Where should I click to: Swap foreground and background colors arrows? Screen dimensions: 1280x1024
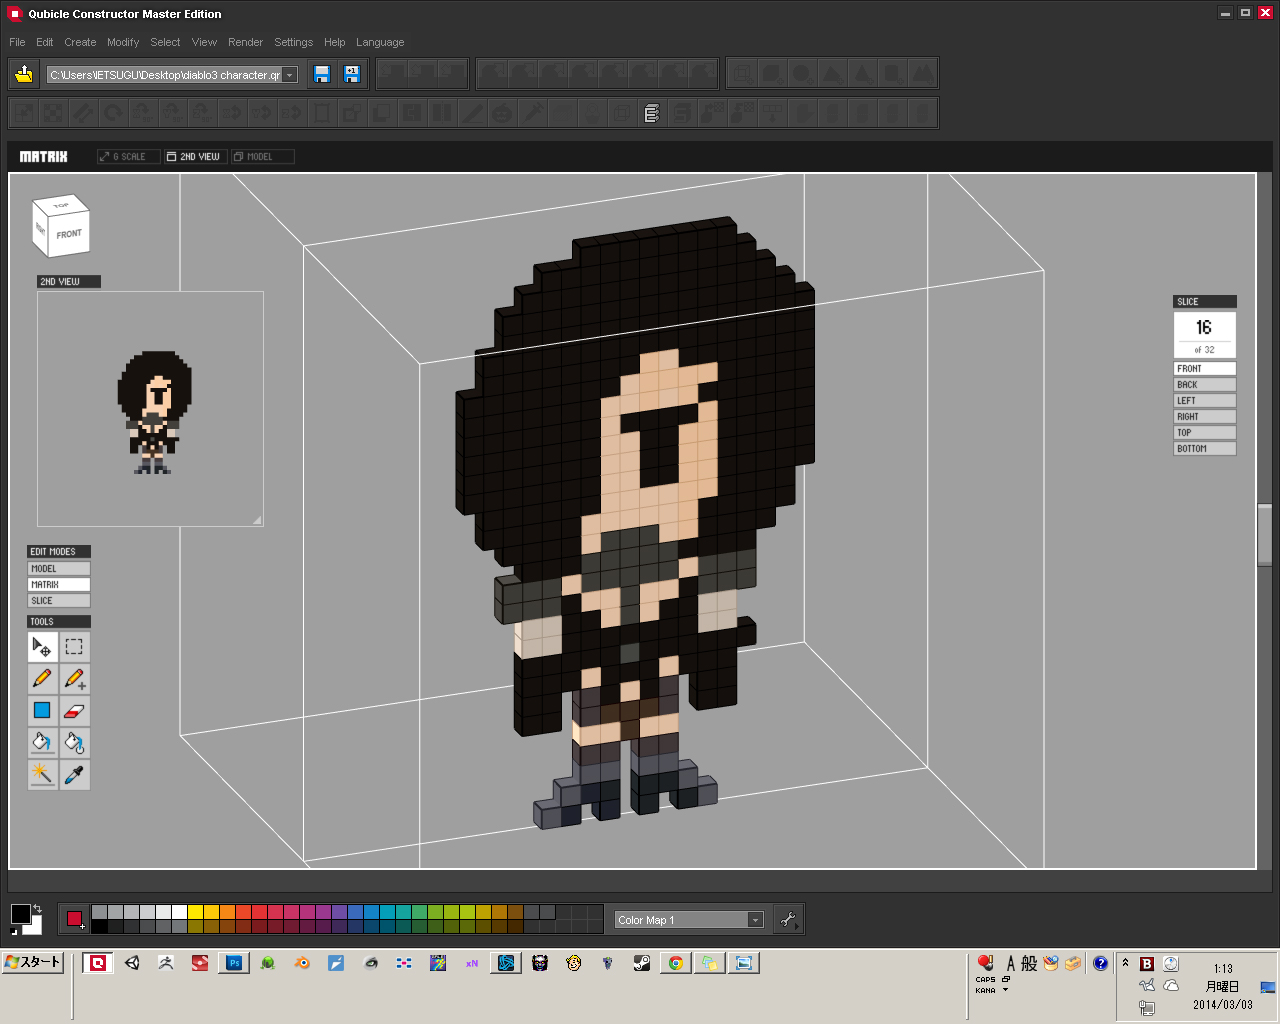[x=37, y=908]
